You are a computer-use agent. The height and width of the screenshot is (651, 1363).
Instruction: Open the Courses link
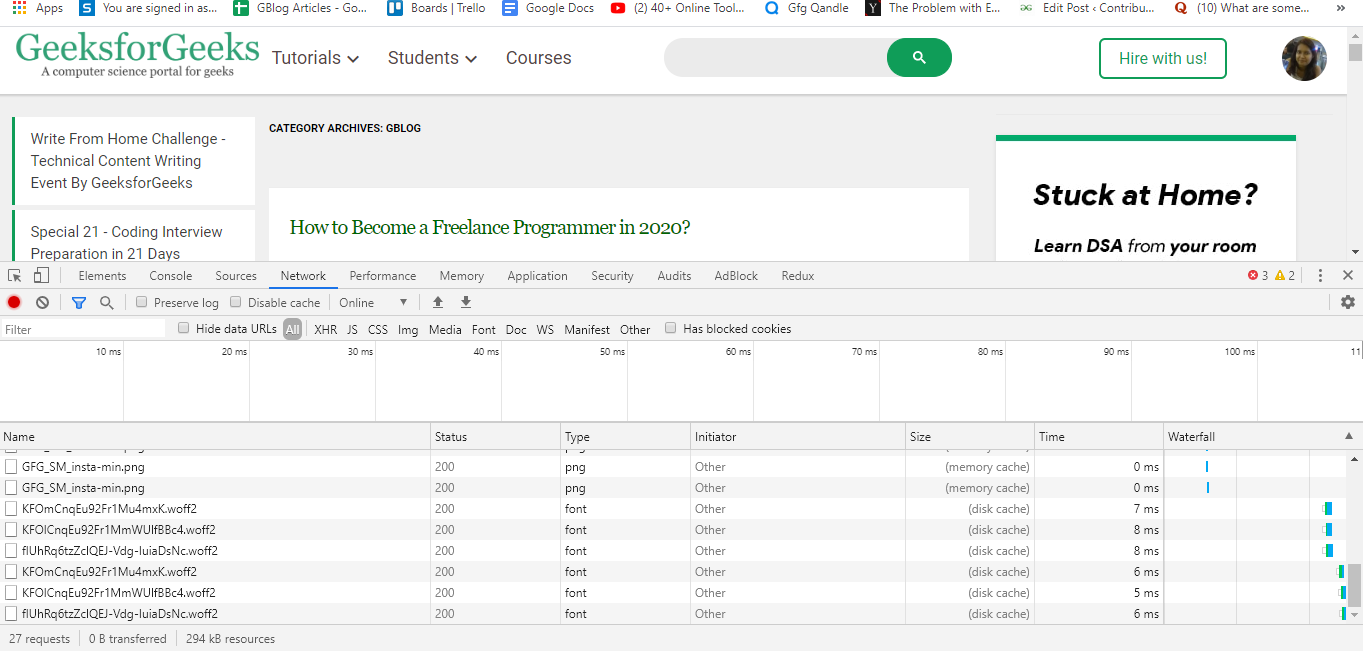(x=539, y=58)
